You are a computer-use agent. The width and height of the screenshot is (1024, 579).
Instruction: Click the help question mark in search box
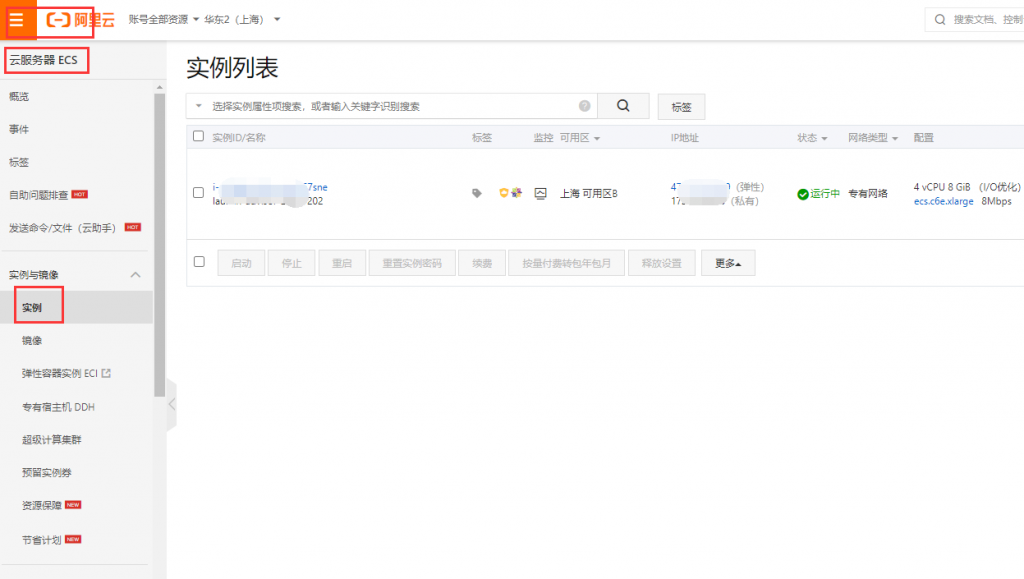tap(584, 106)
